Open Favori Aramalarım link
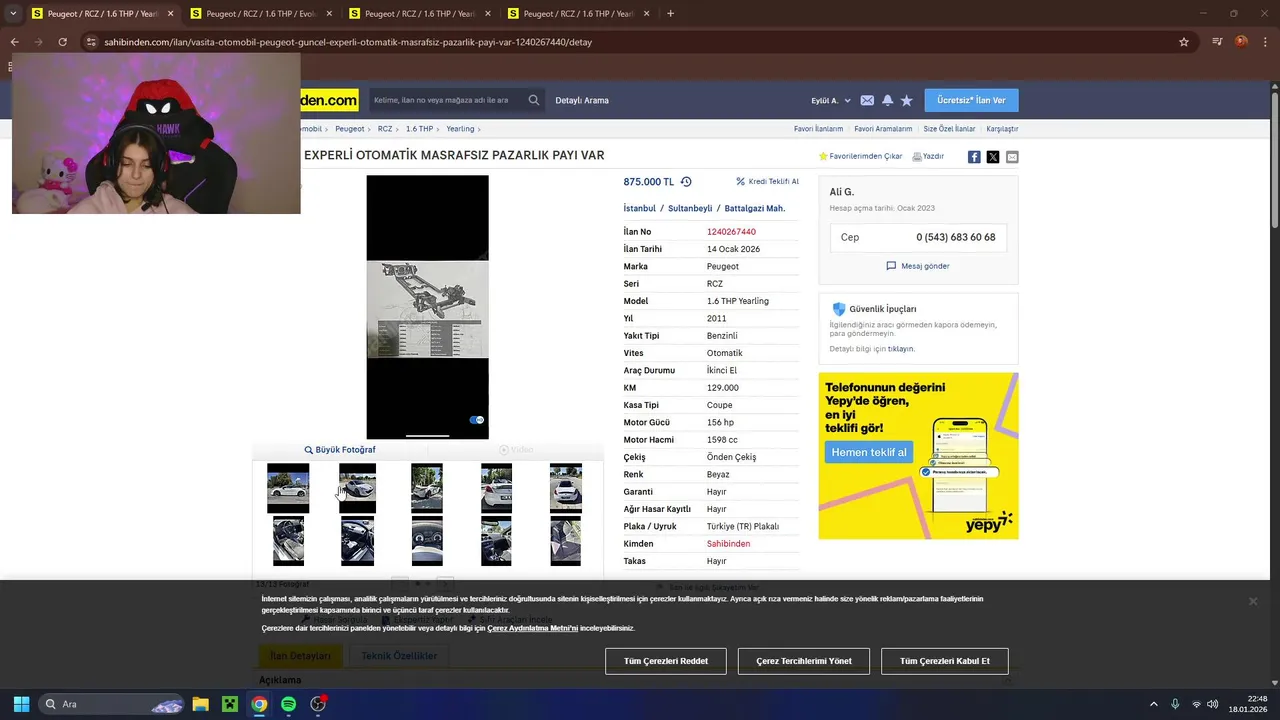The image size is (1280, 720). [883, 129]
